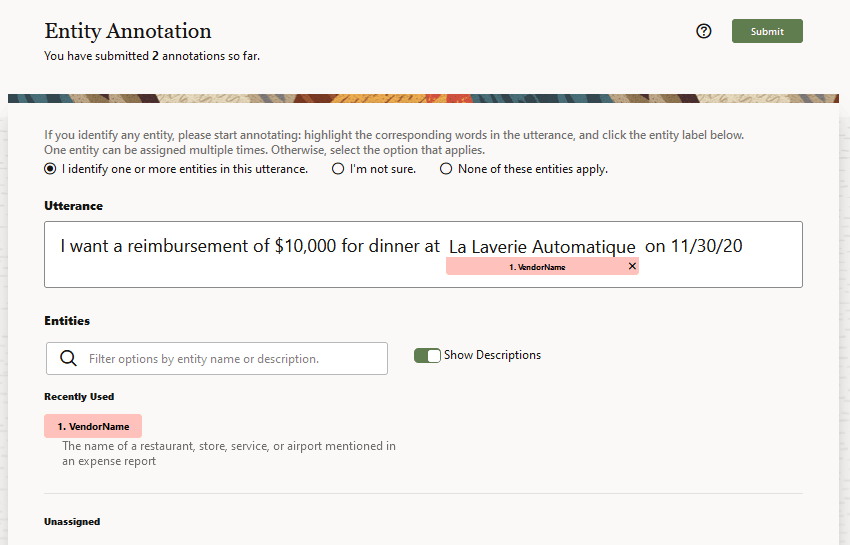Screen dimensions: 850x545
Task: Click the Unassigned section heading
Action: [x=72, y=522]
